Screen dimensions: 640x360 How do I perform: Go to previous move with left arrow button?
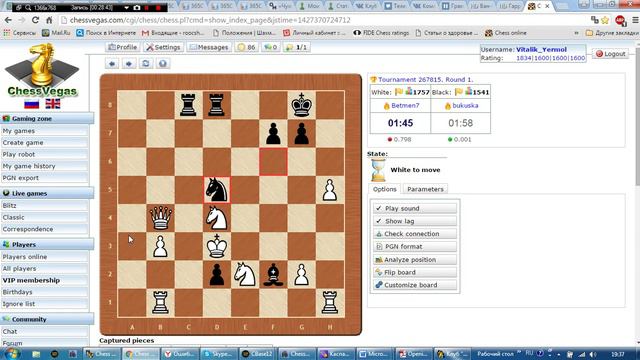112,64
